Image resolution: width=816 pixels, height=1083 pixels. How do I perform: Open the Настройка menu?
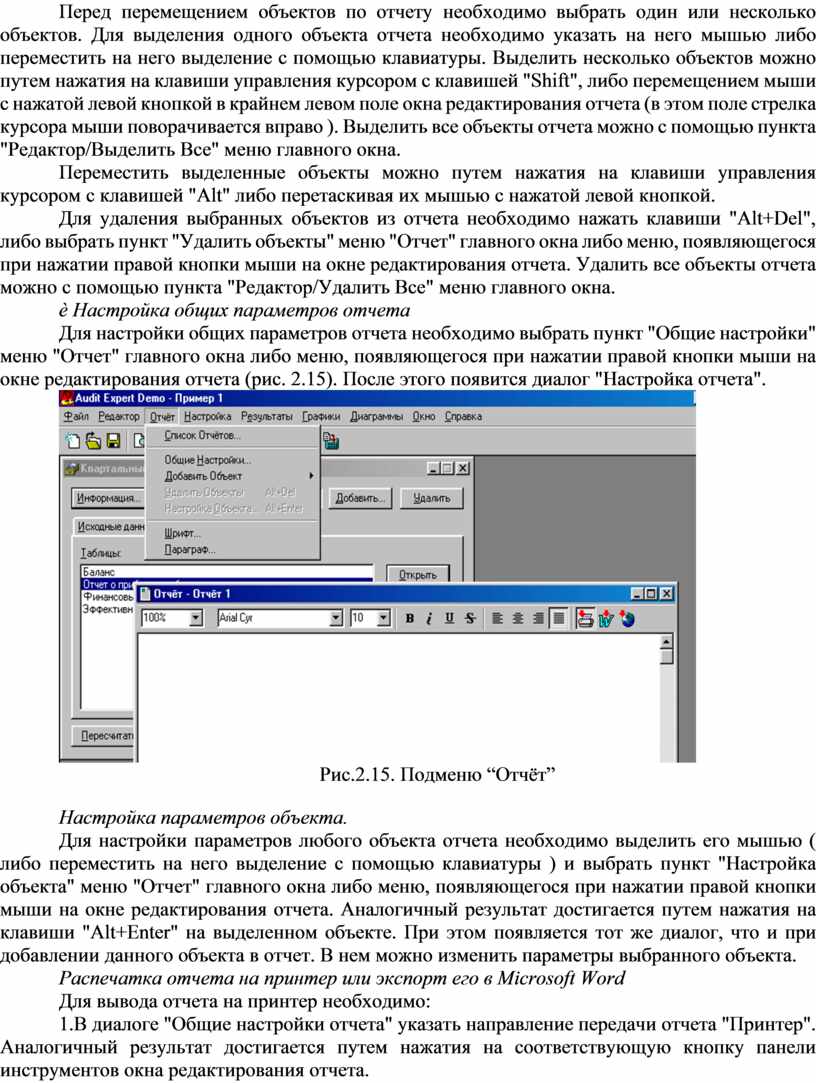(207, 416)
